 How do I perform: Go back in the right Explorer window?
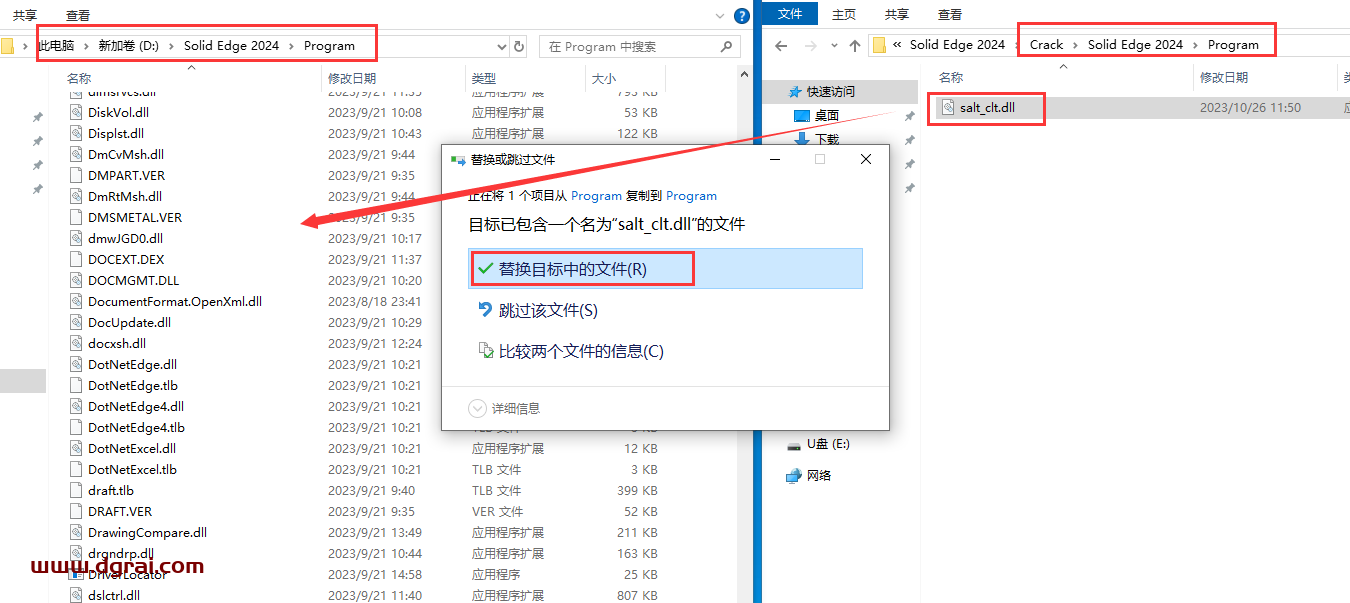click(781, 45)
